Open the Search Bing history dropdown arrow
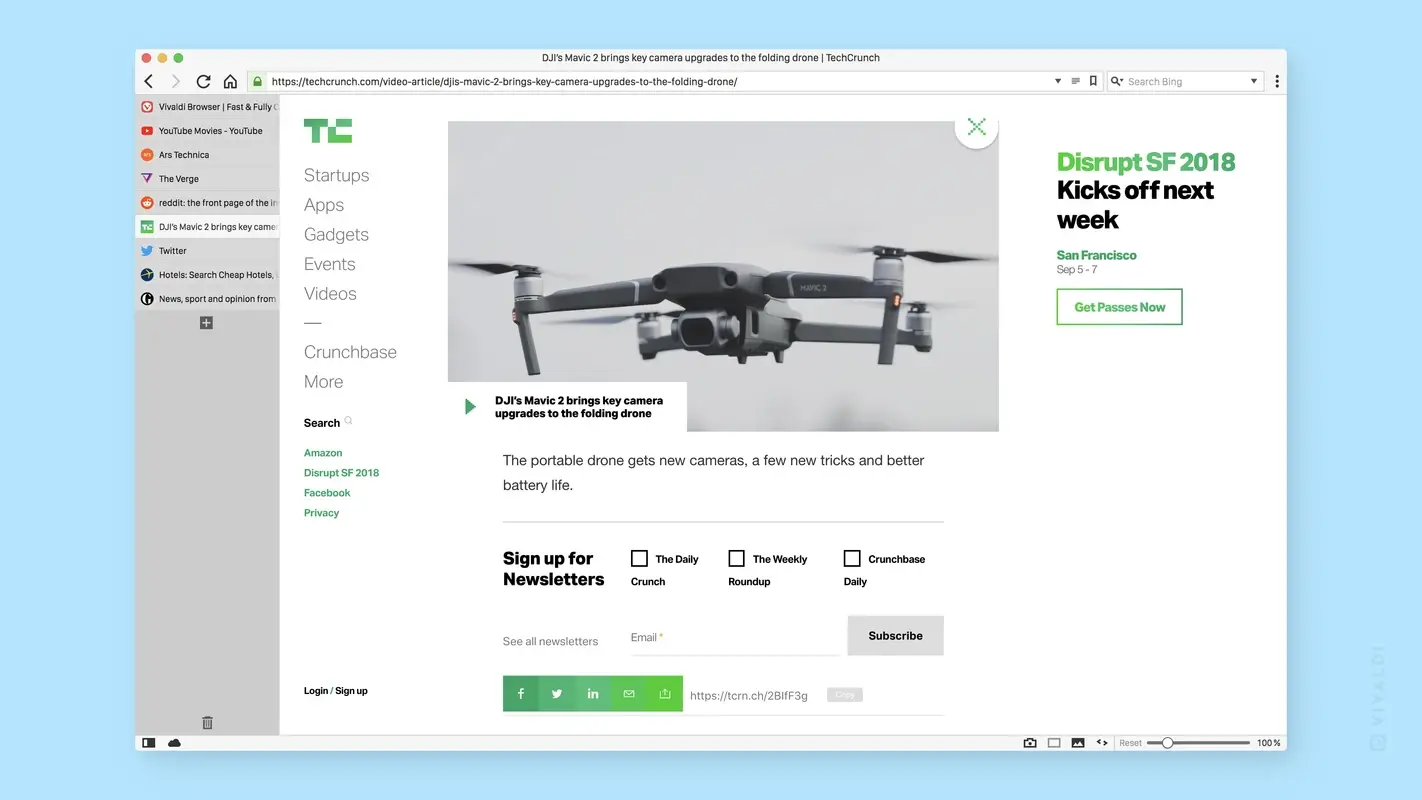This screenshot has width=1422, height=800. [x=1254, y=82]
